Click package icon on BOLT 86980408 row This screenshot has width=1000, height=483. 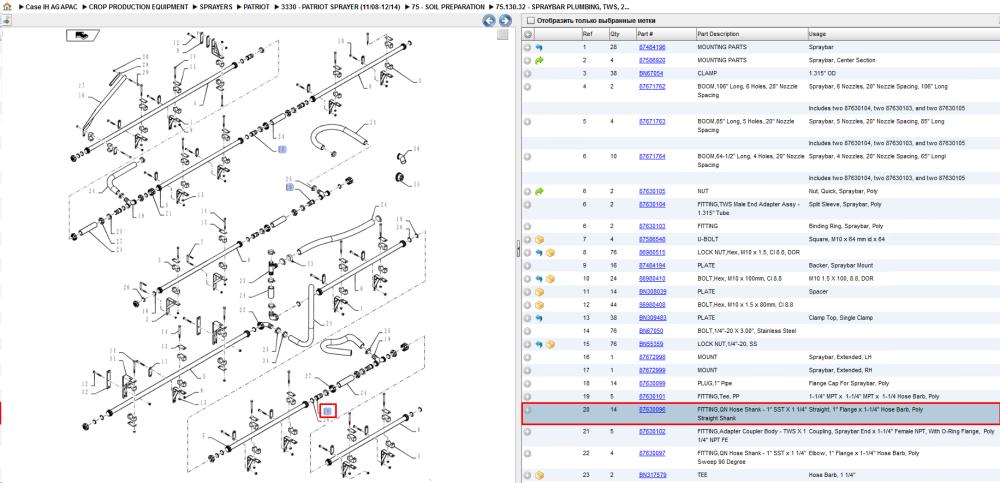point(539,305)
